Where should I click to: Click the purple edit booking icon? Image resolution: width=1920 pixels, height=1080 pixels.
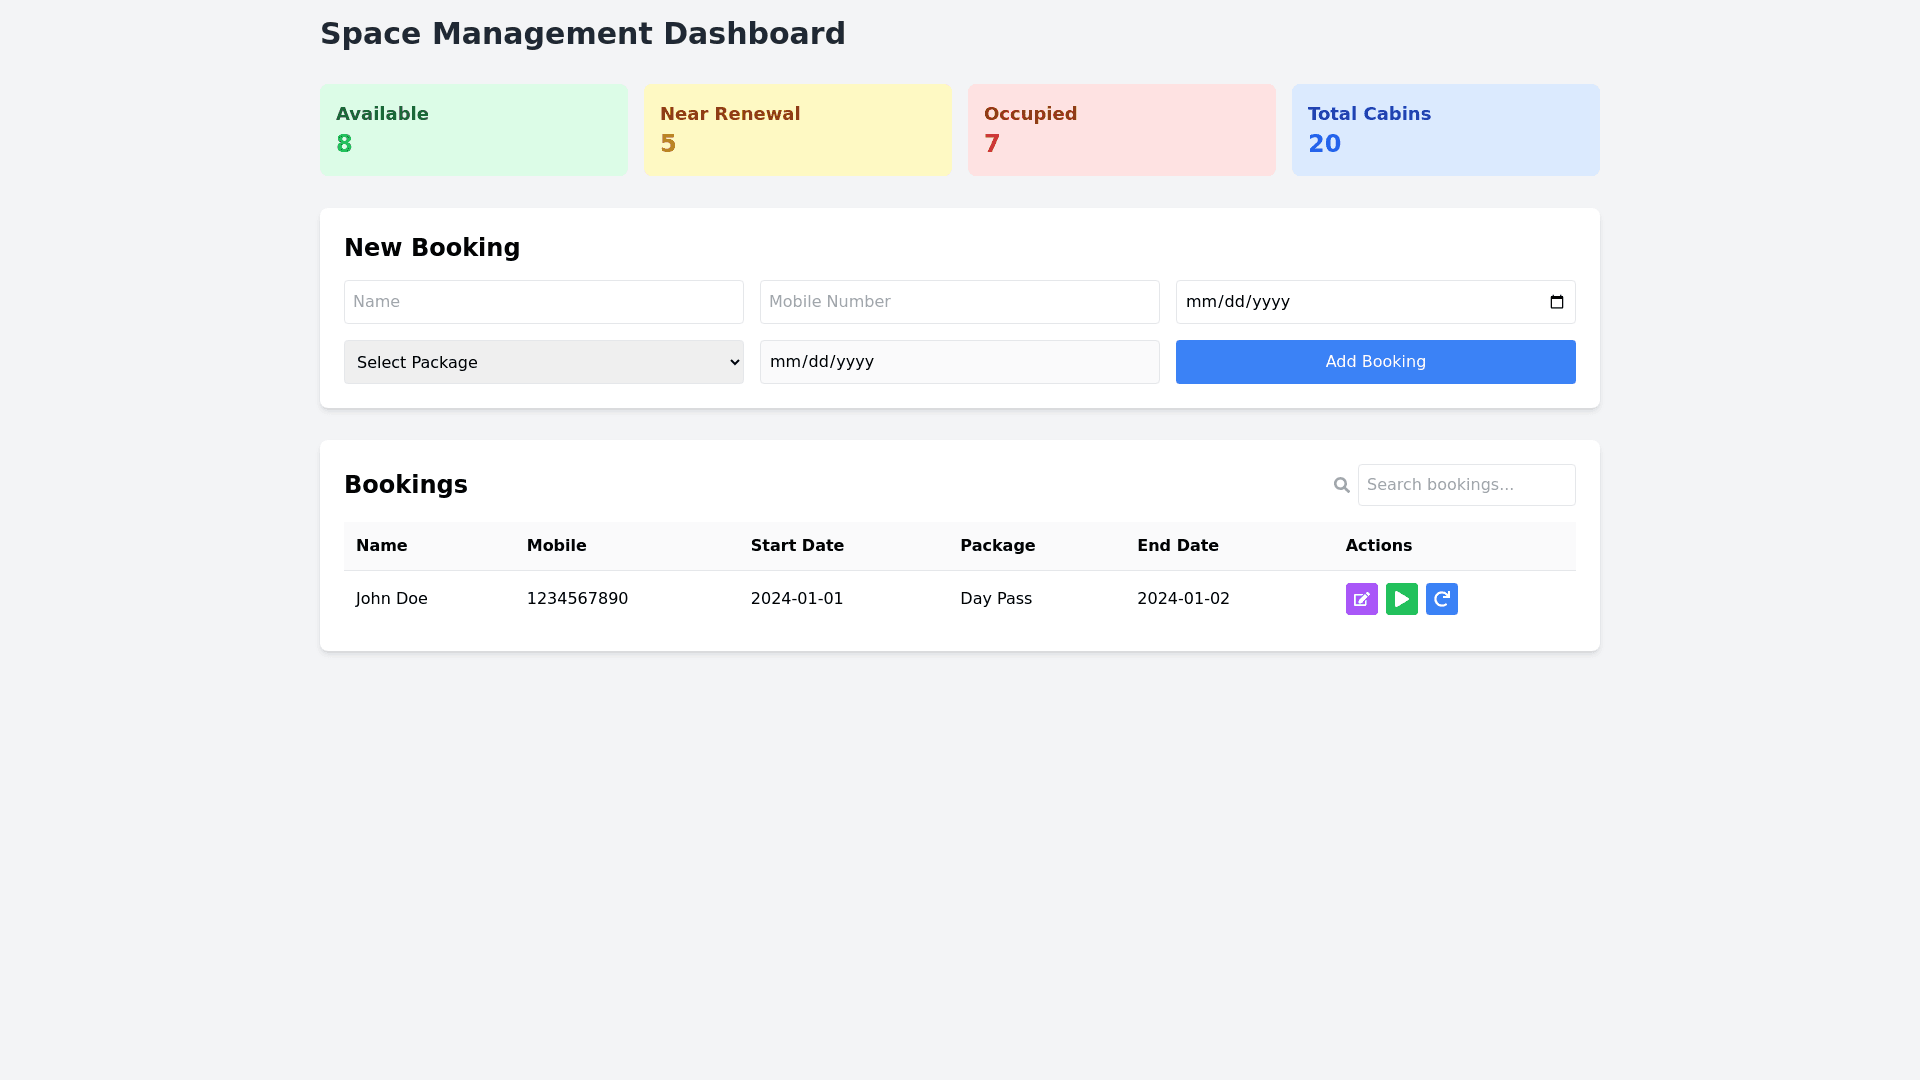tap(1361, 599)
